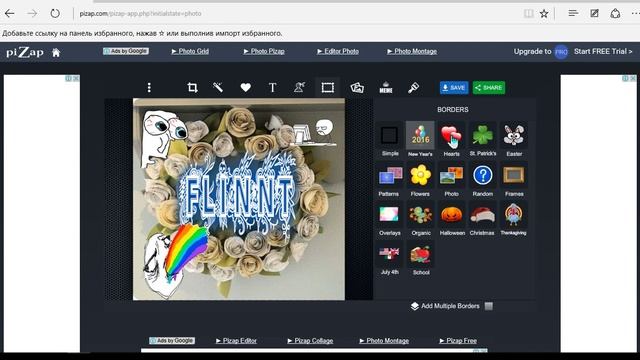640x360 pixels.
Task: Open the Pizap Editor link
Action: click(236, 340)
